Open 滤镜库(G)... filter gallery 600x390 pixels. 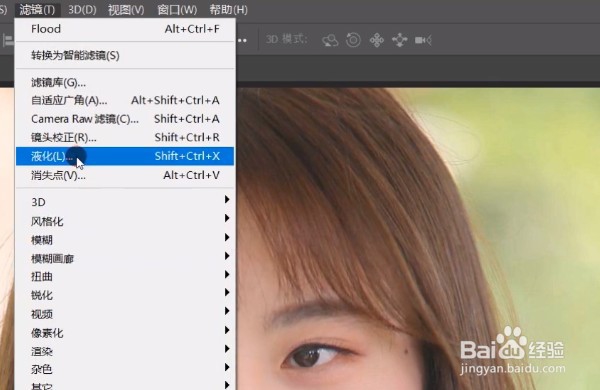tap(125, 82)
